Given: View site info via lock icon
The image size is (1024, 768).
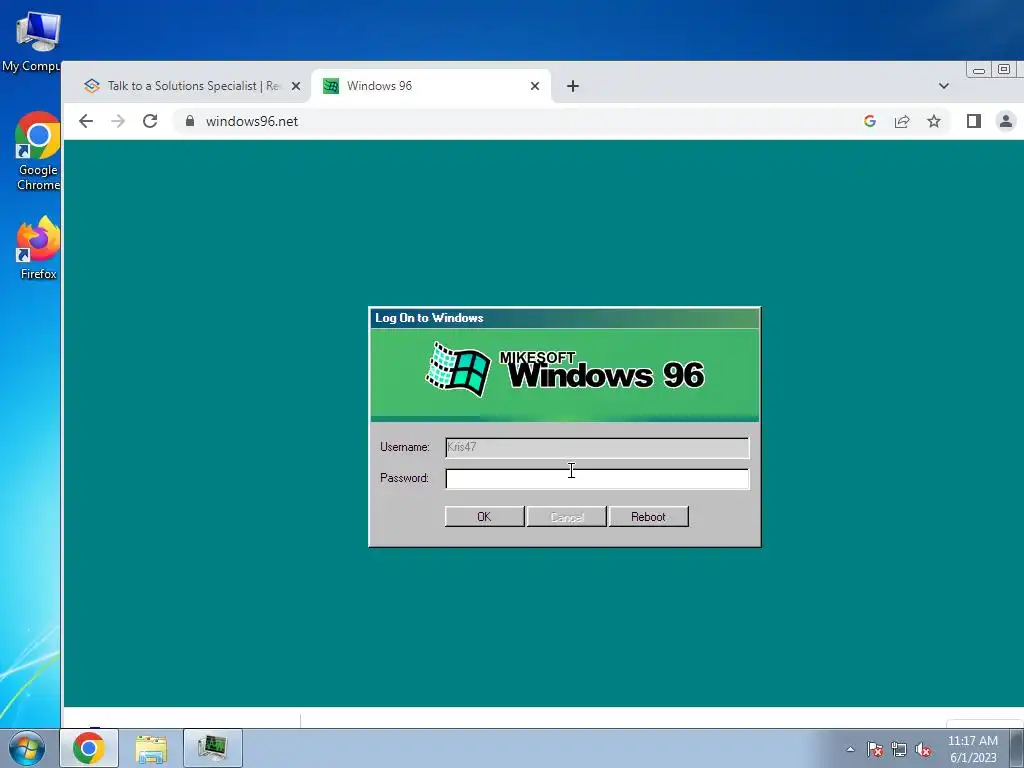Looking at the screenshot, I should tap(190, 121).
